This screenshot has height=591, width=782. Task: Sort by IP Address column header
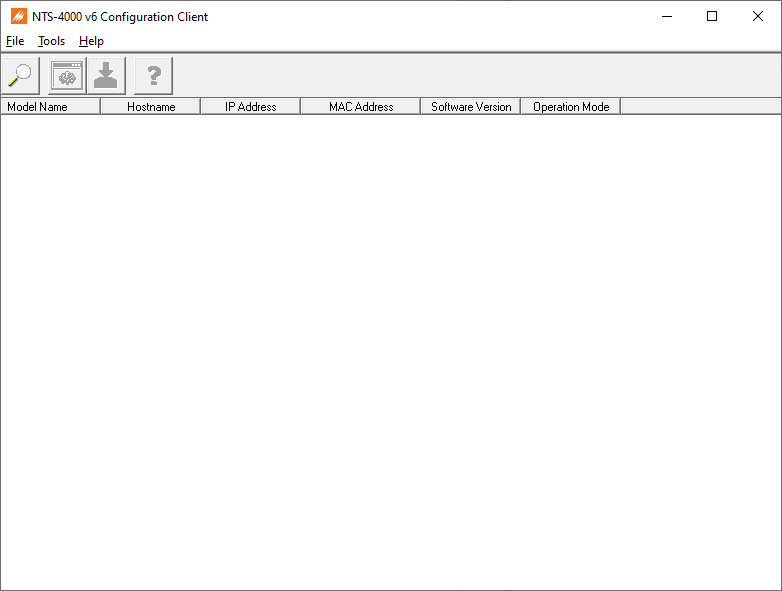[x=250, y=107]
